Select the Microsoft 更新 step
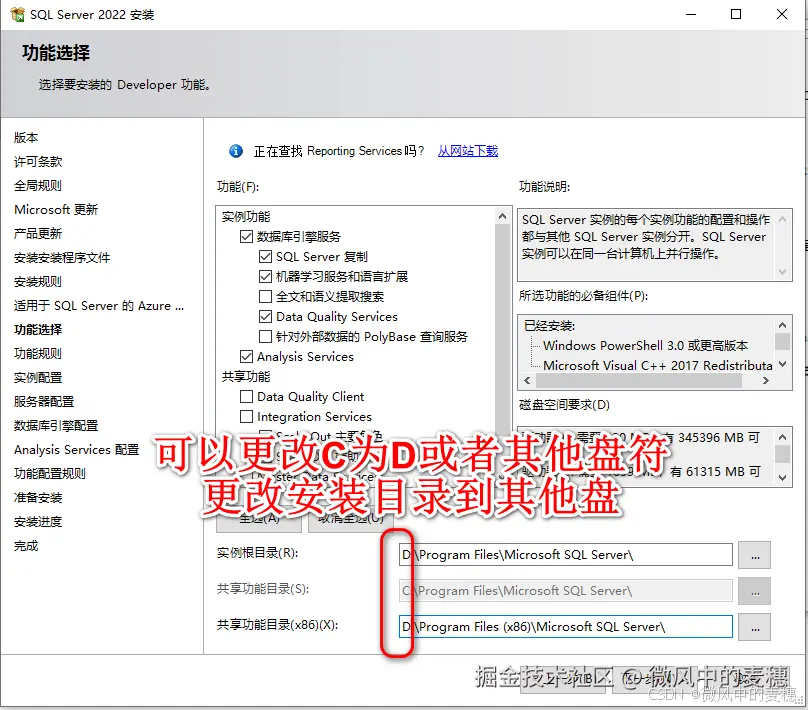 pos(56,210)
